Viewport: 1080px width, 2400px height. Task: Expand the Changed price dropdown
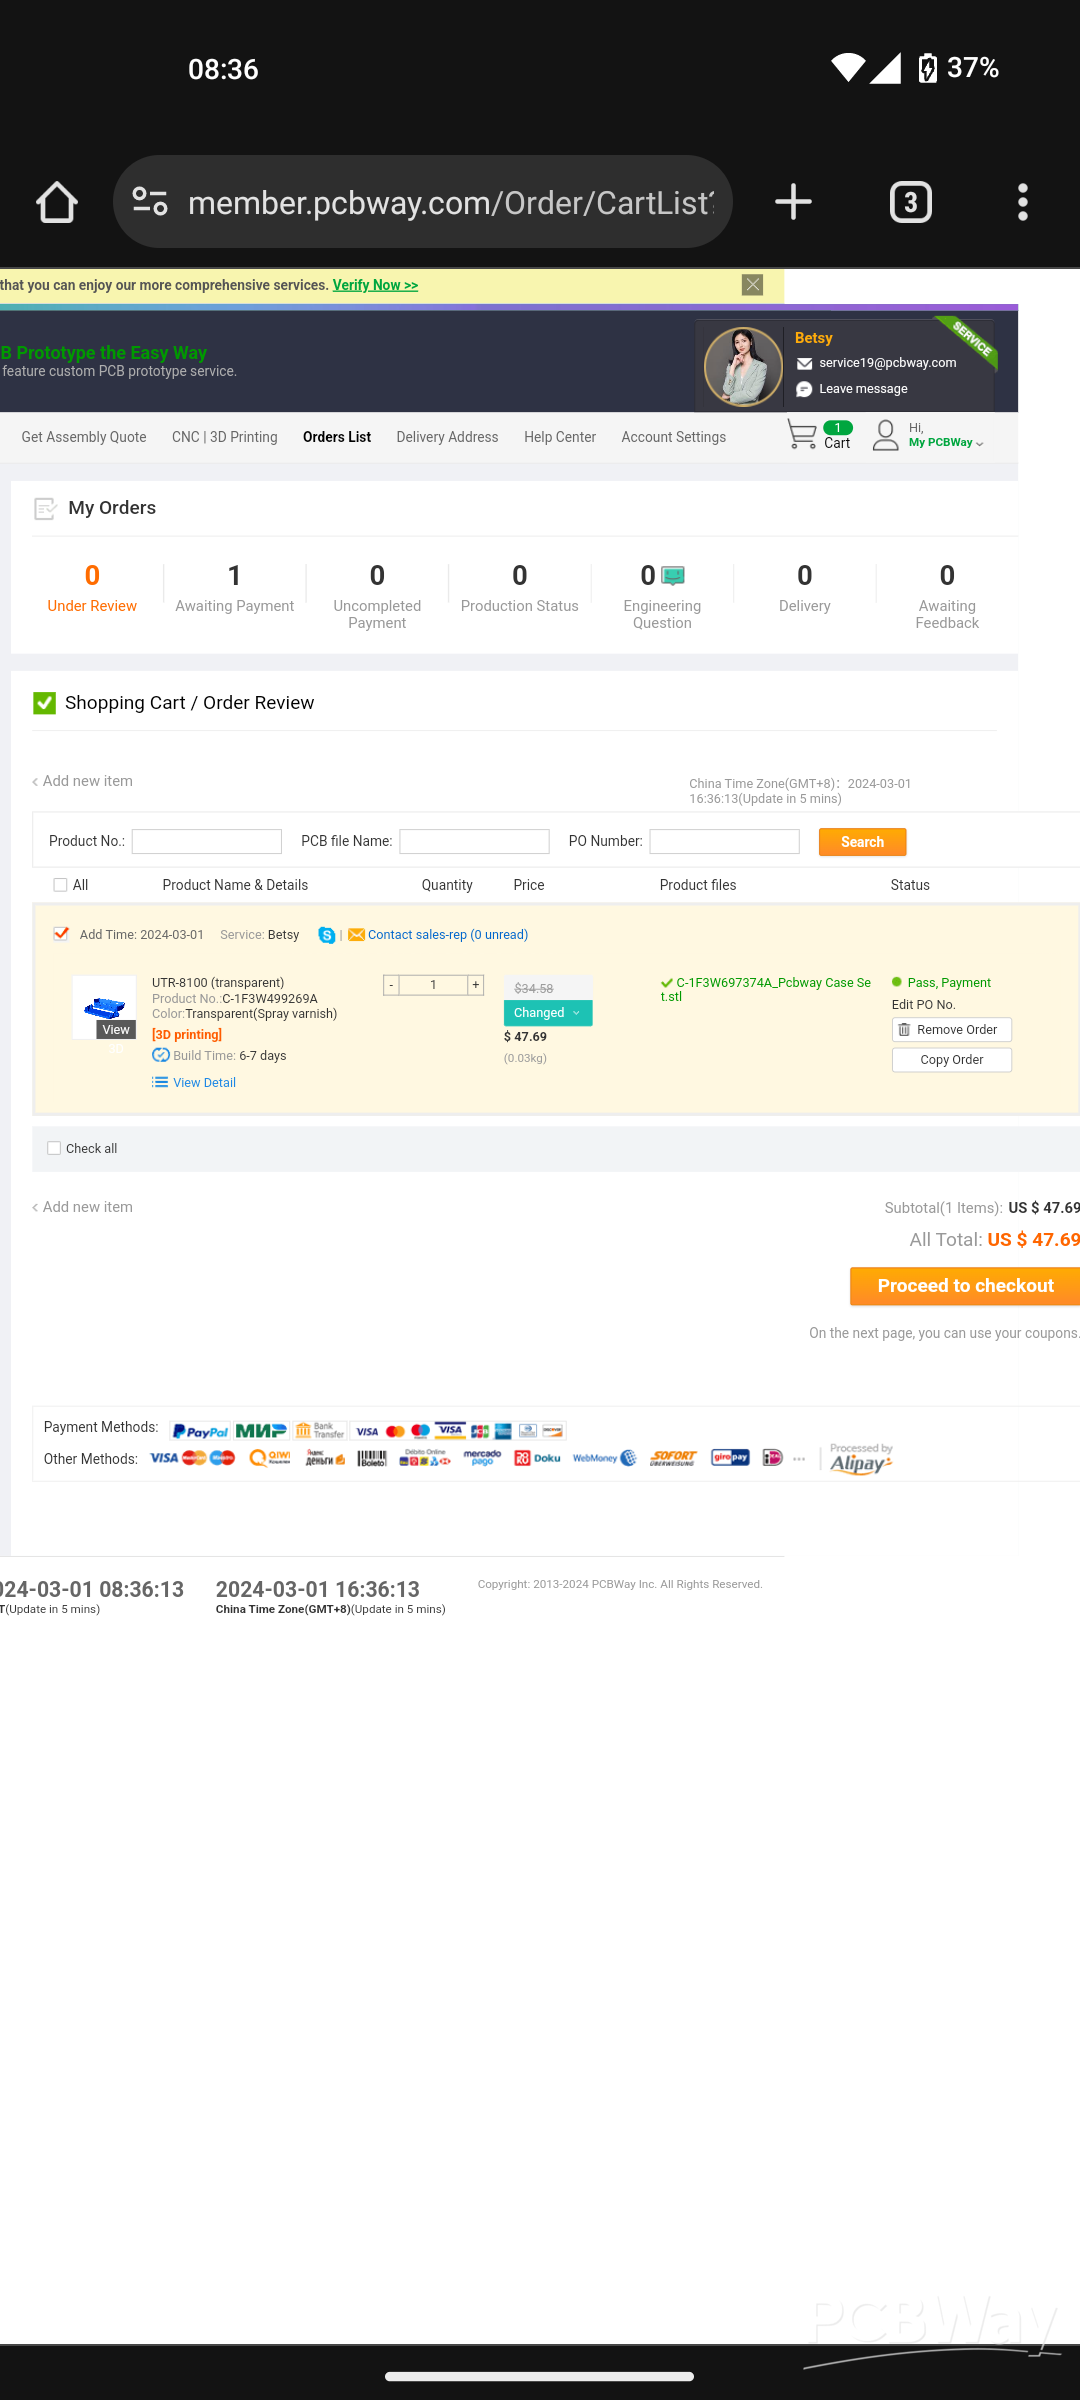point(548,1013)
